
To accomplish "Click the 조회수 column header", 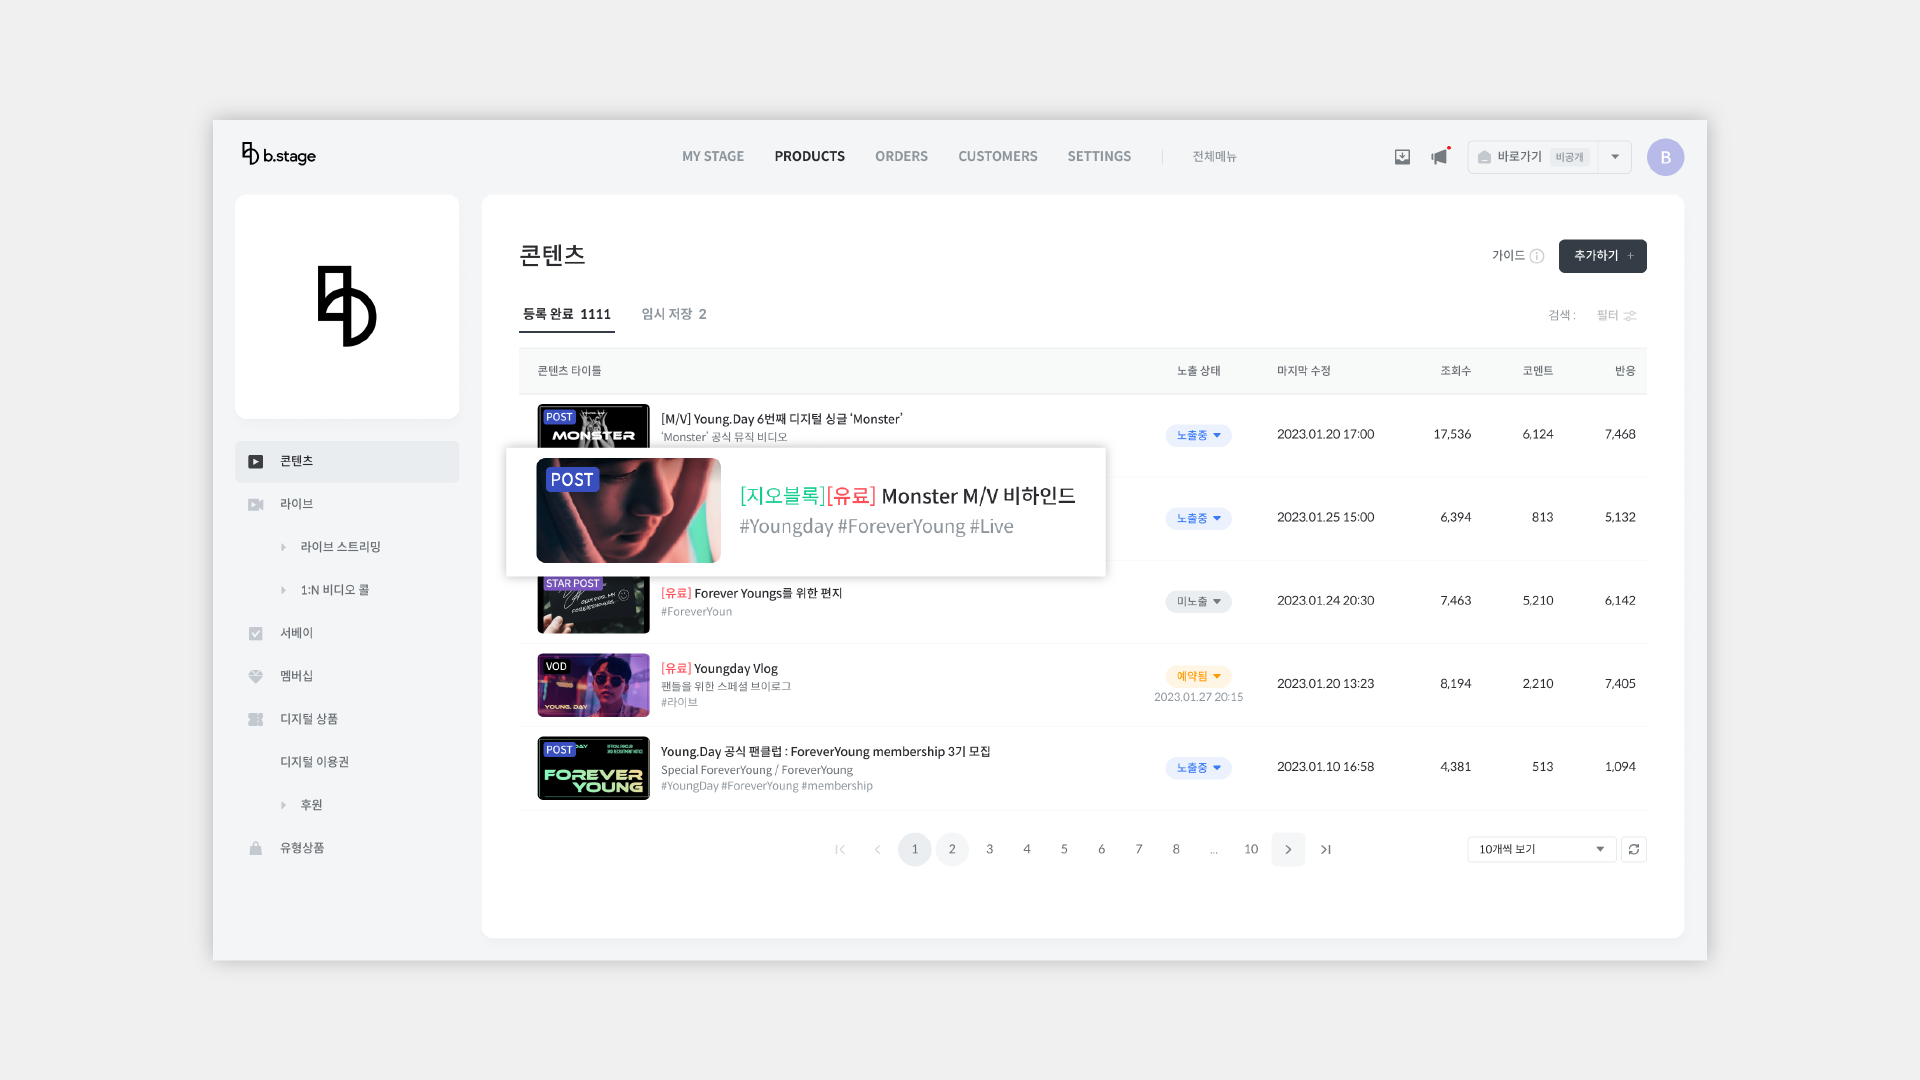I will pyautogui.click(x=1456, y=371).
